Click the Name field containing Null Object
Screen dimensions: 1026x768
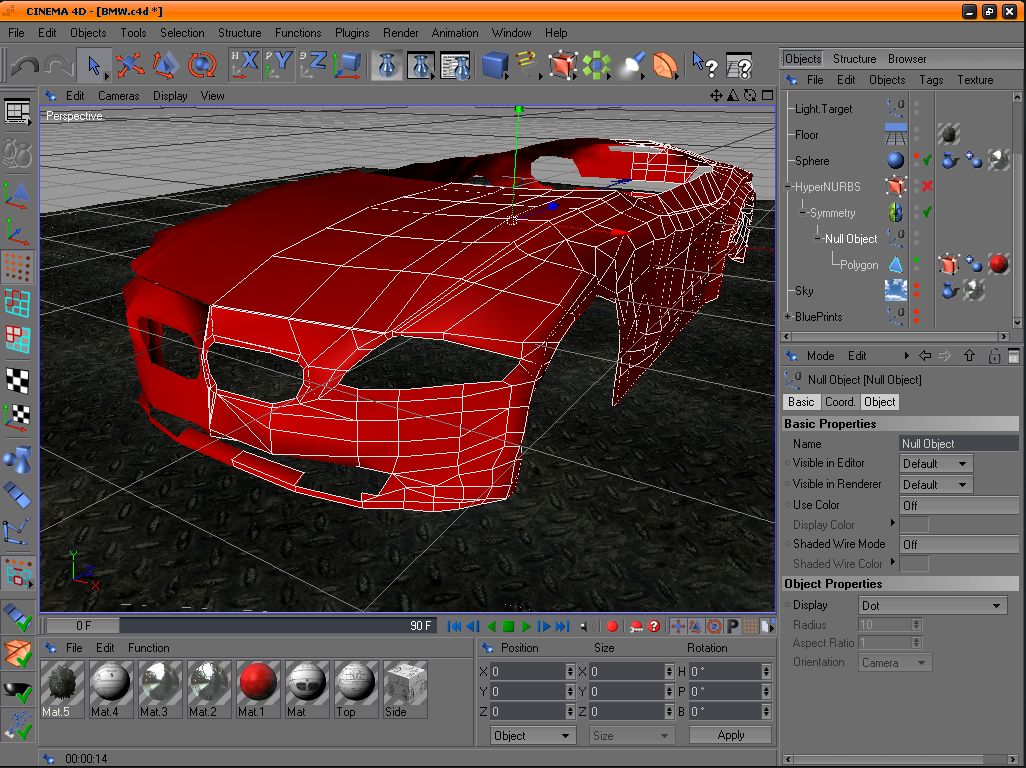pyautogui.click(x=958, y=444)
